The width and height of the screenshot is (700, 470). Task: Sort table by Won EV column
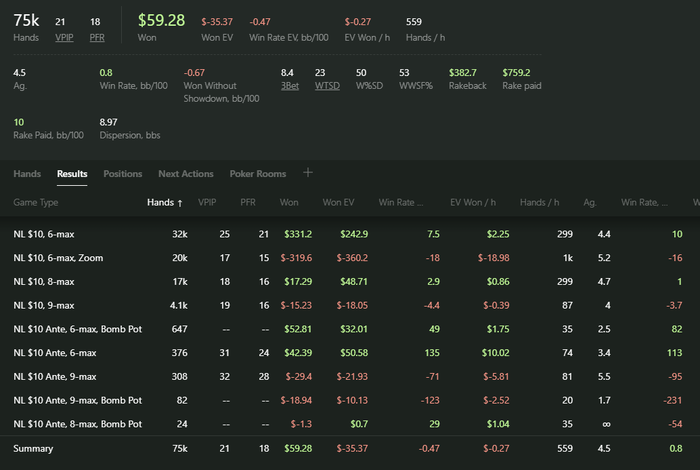(340, 202)
